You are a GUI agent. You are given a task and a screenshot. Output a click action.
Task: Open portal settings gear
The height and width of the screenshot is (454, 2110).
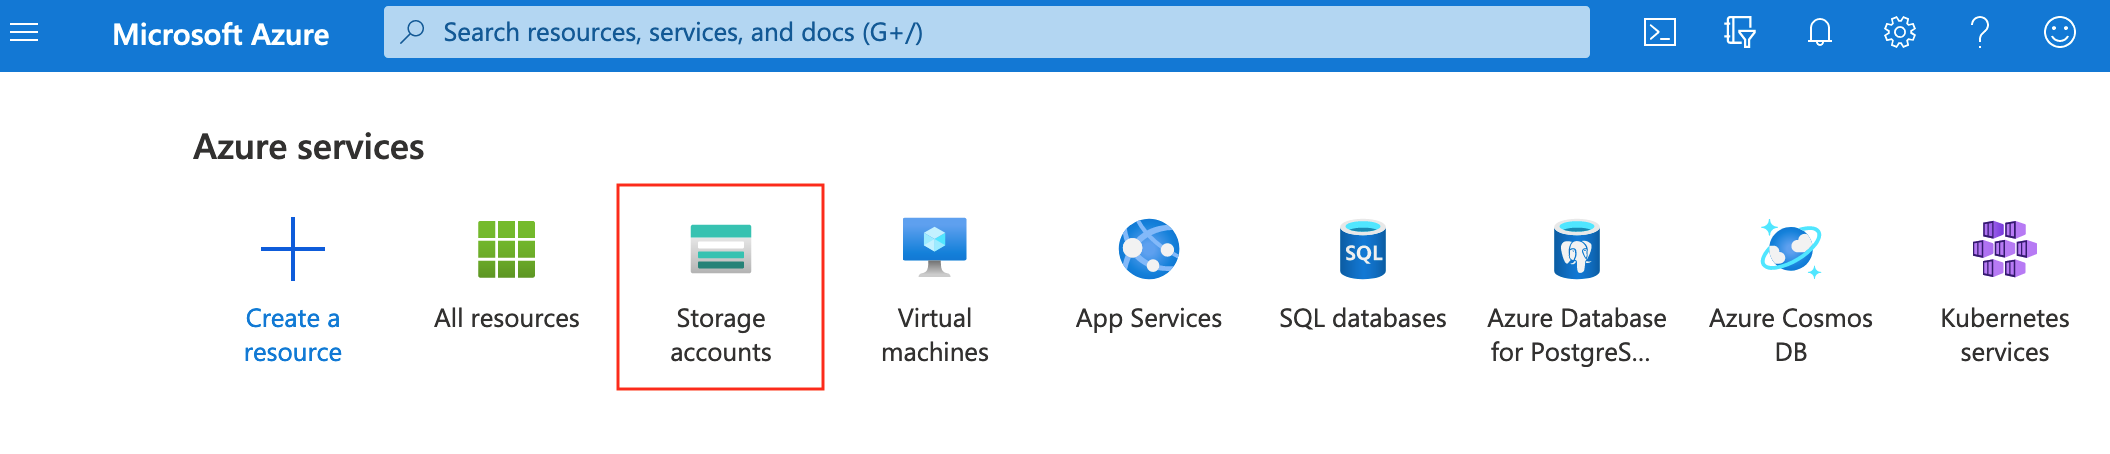1900,33
